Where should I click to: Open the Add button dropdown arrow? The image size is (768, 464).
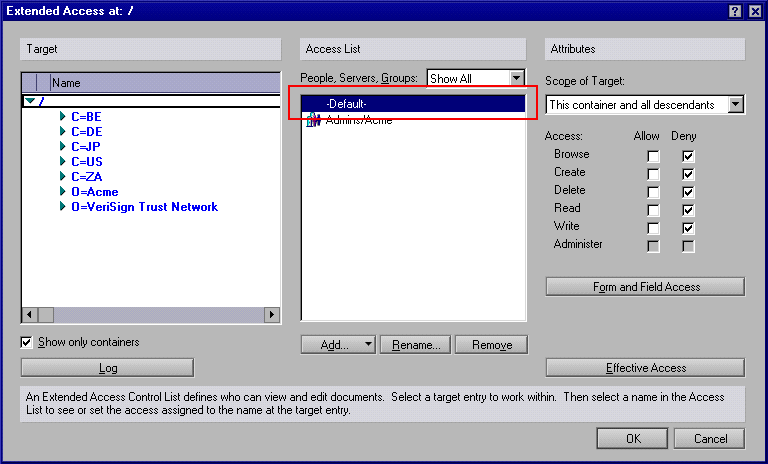click(368, 344)
